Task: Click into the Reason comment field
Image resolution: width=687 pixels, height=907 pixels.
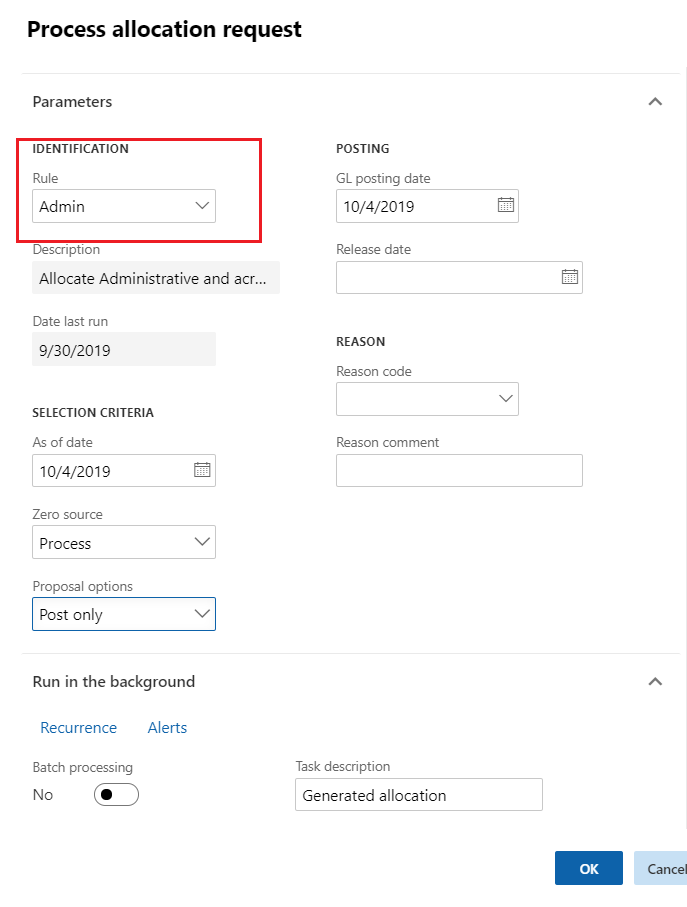Action: click(458, 470)
